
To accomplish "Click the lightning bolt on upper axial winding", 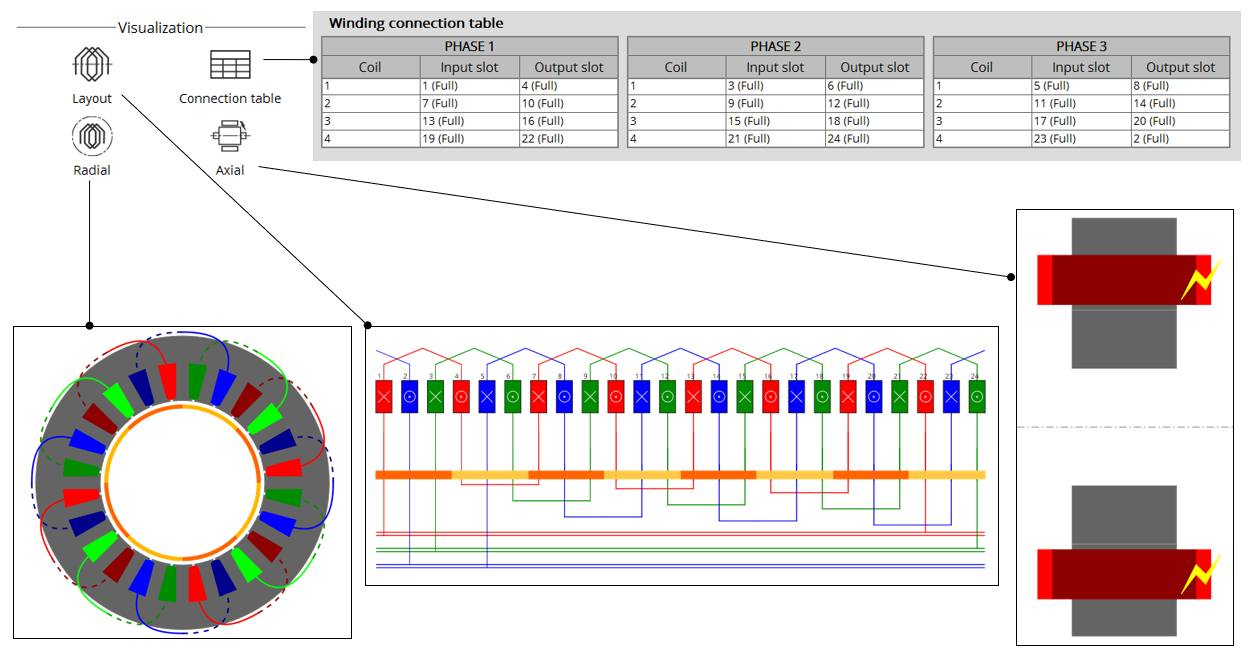I will 1195,283.
